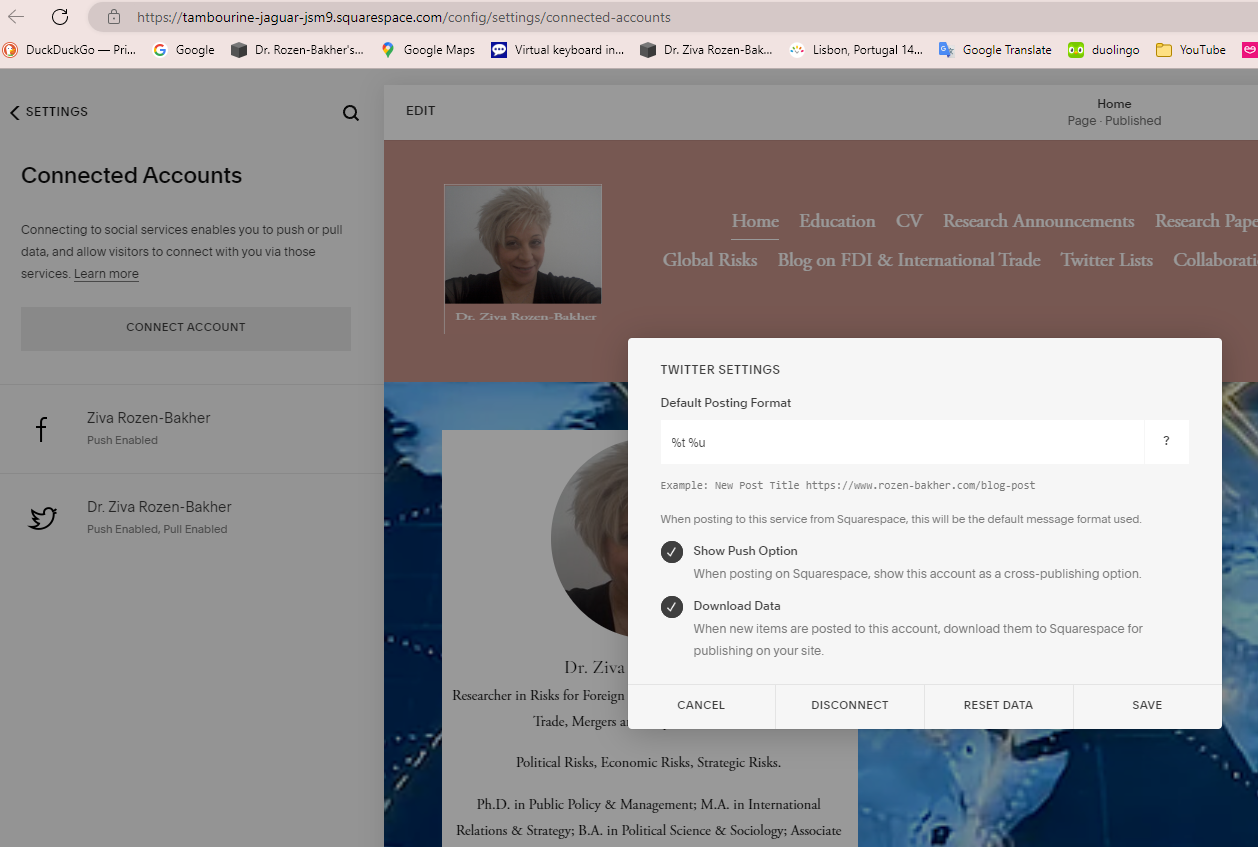The image size is (1258, 847).
Task: Click the Learn more link
Action: click(106, 274)
